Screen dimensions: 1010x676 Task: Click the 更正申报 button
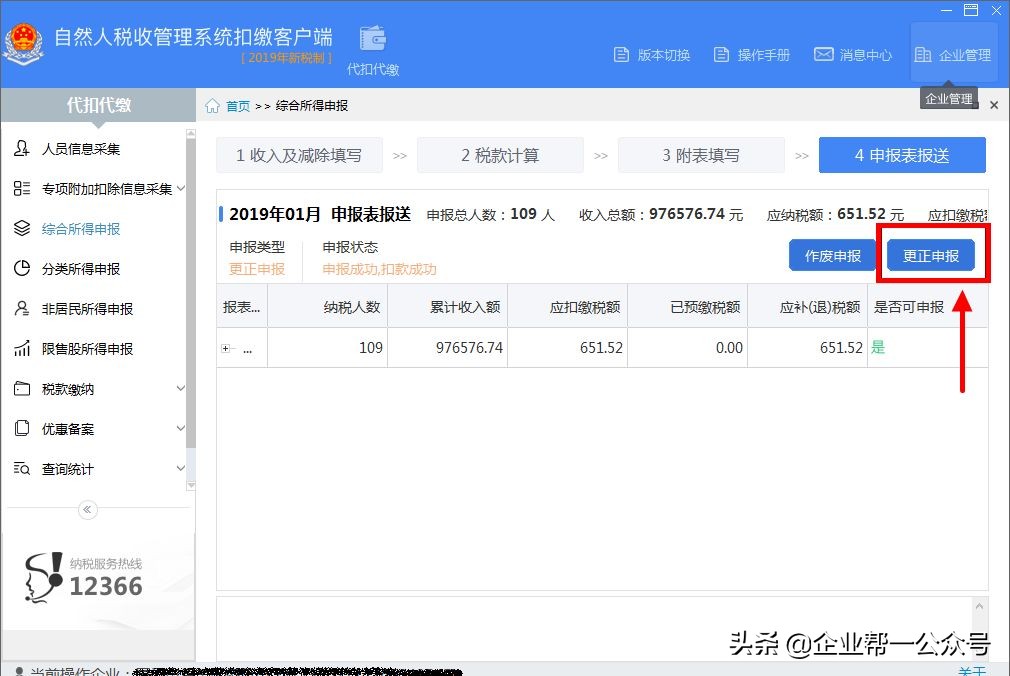(932, 255)
